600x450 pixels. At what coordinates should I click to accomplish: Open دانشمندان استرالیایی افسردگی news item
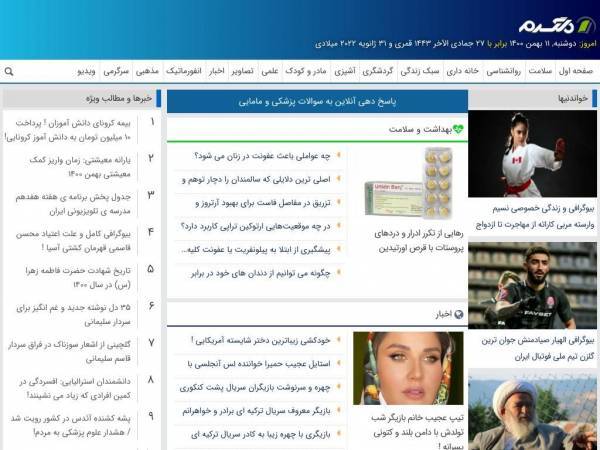coord(75,388)
